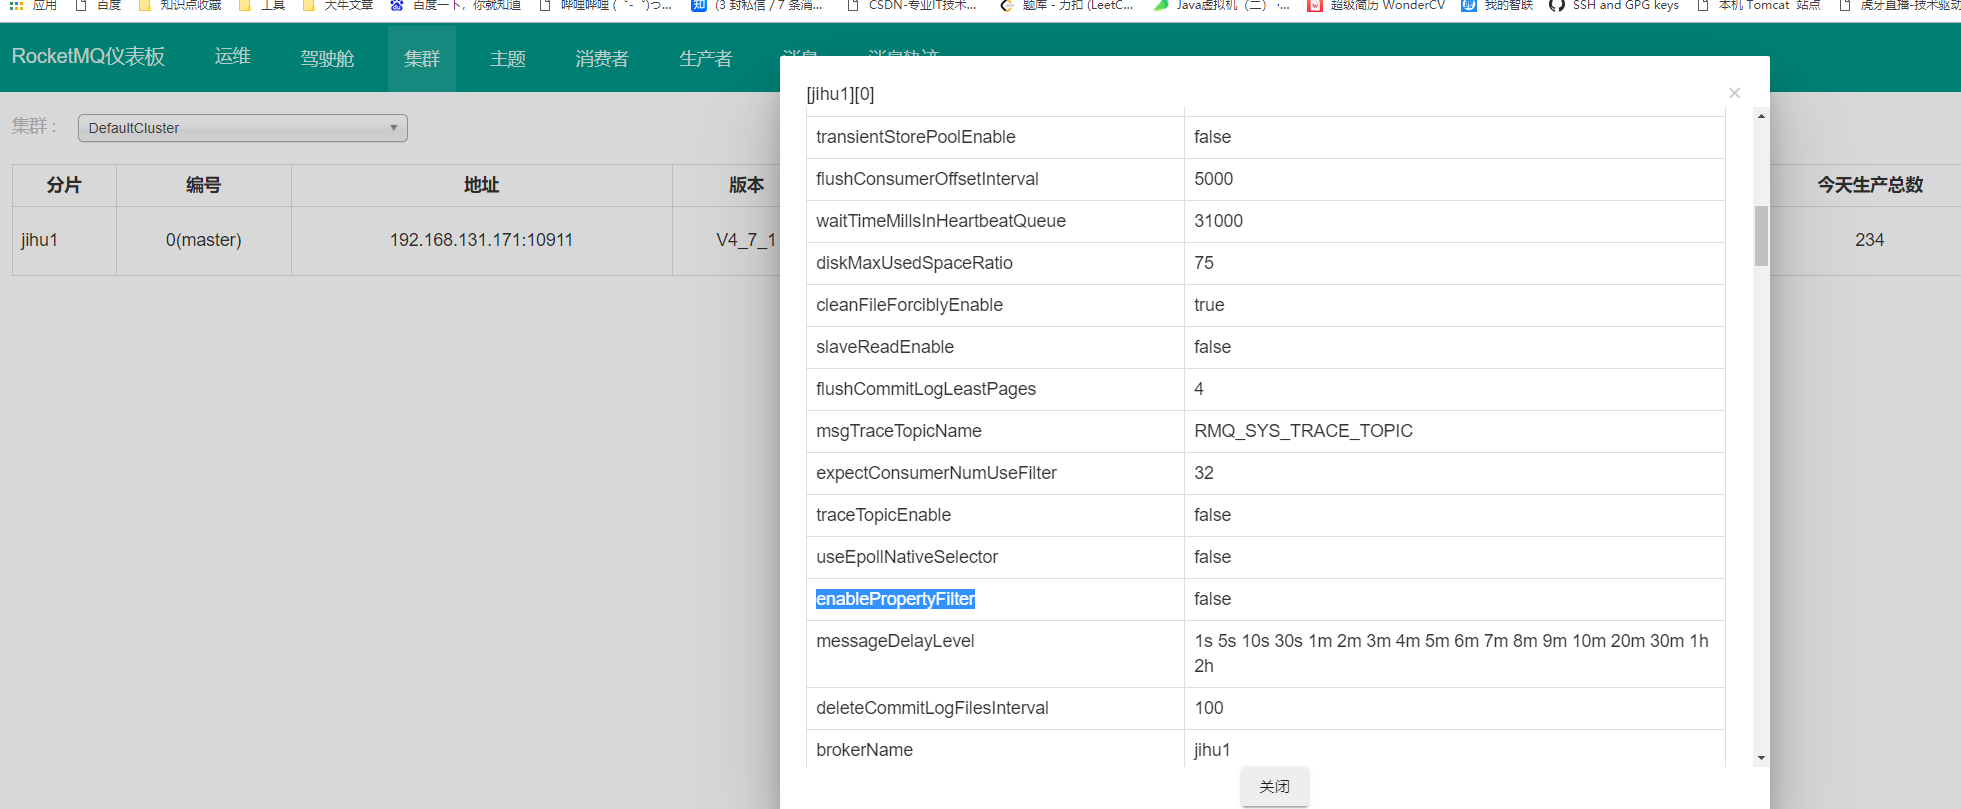Select the 集群 tab in the navbar
Image resolution: width=1961 pixels, height=809 pixels.
pos(422,59)
